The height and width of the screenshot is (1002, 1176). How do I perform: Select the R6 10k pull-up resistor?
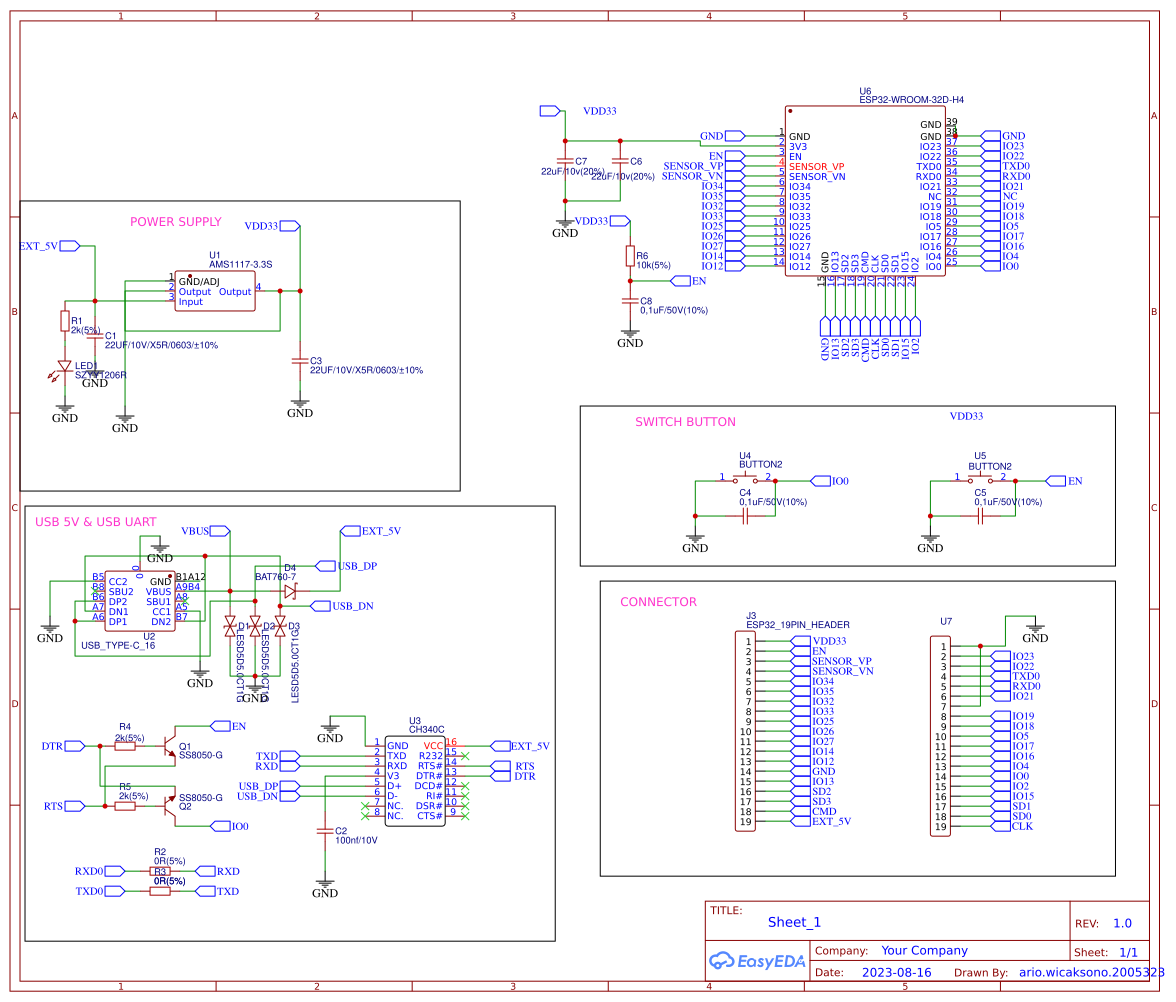[x=630, y=256]
